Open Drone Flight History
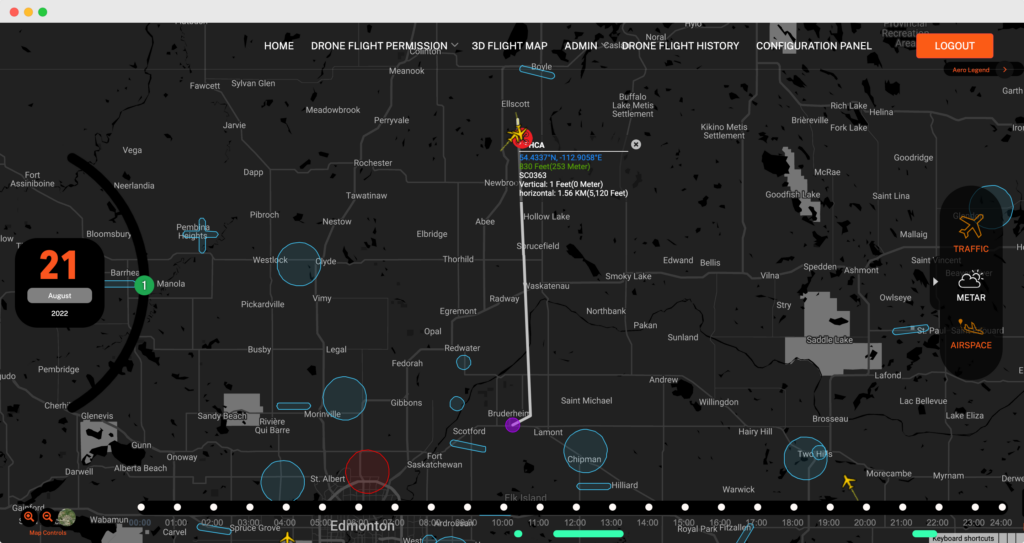Screen dimensions: 1024x543 tap(680, 46)
